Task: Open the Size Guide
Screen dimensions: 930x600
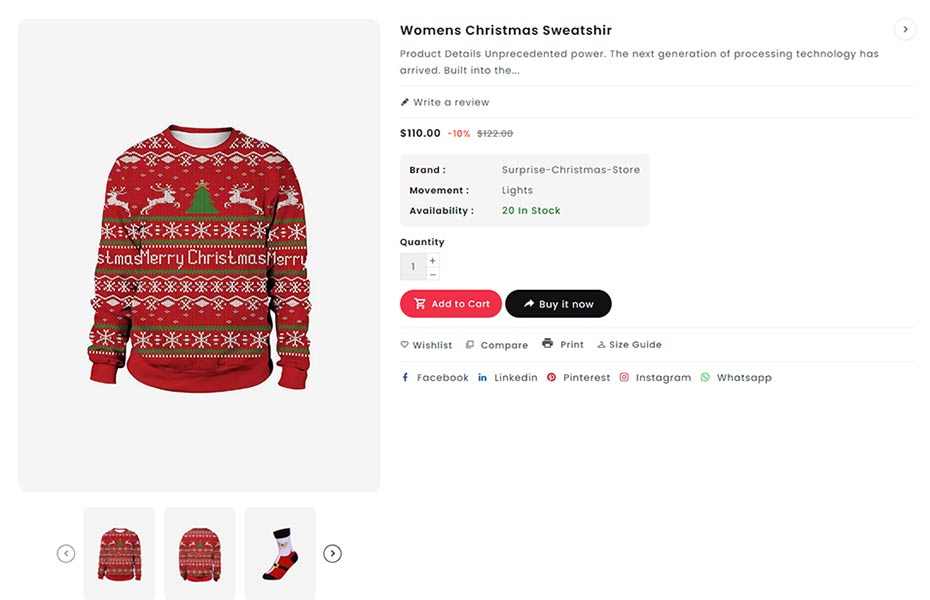Action: [629, 345]
